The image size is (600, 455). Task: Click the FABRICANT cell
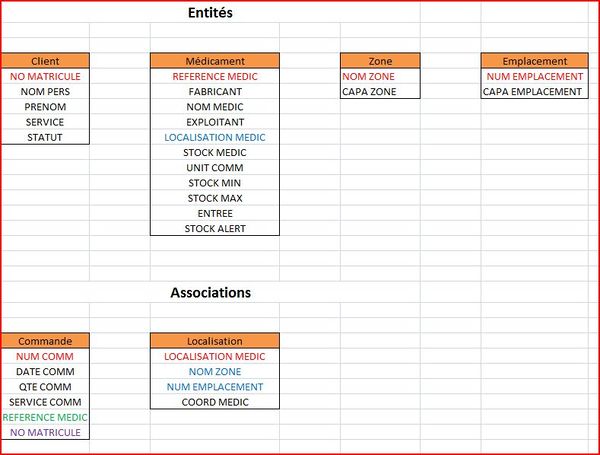coord(215,92)
